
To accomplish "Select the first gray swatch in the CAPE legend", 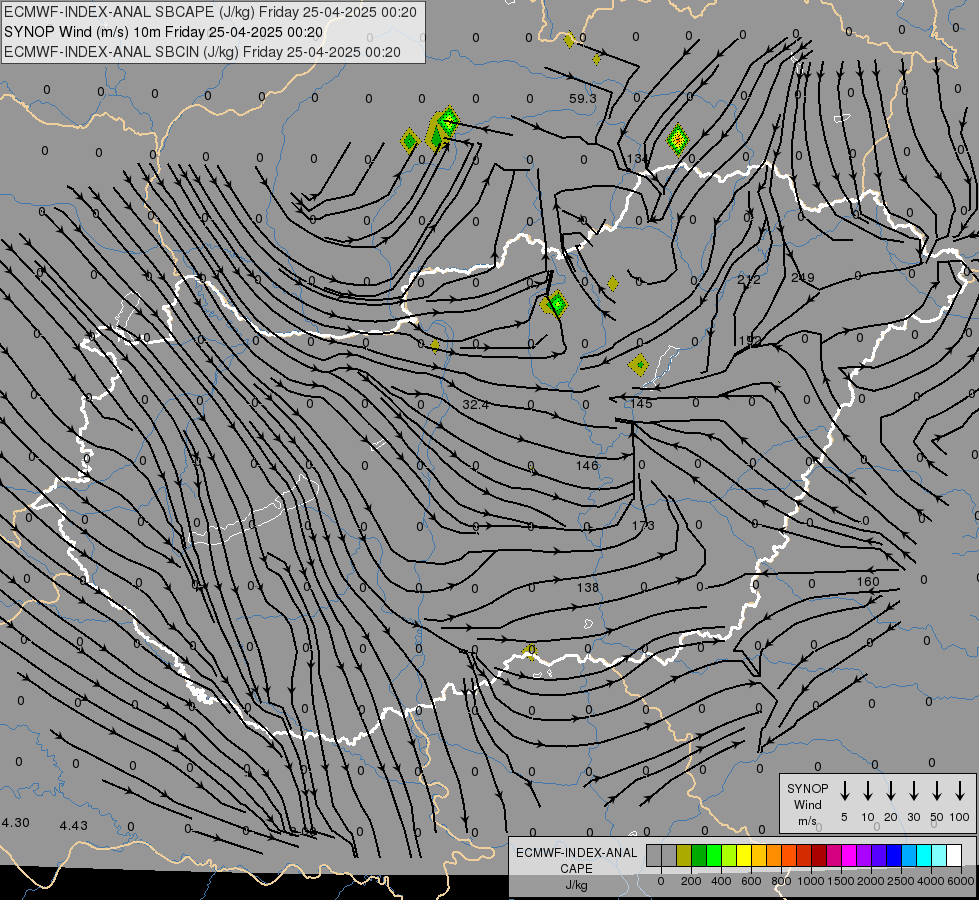I will (654, 855).
